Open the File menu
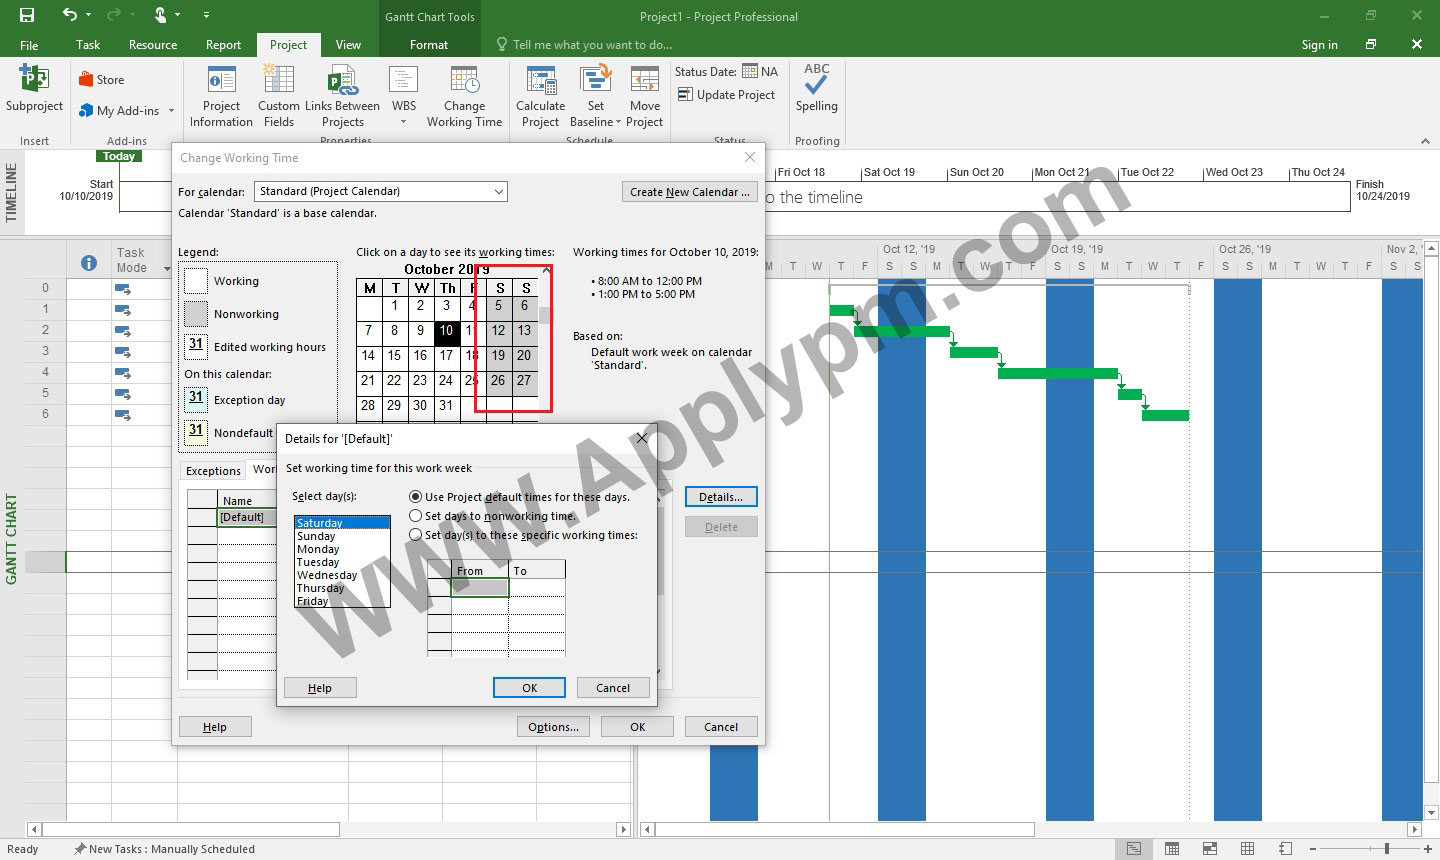 tap(29, 45)
